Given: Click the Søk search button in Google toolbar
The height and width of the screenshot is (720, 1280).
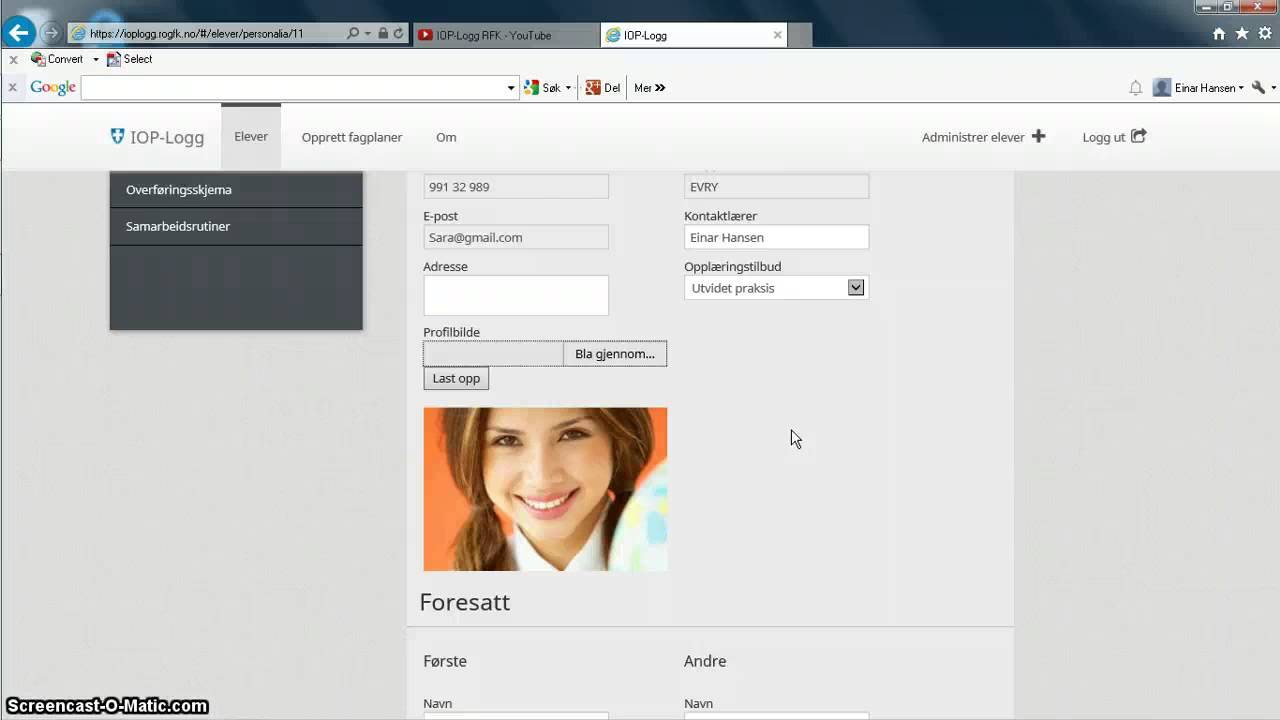Looking at the screenshot, I should pos(543,88).
